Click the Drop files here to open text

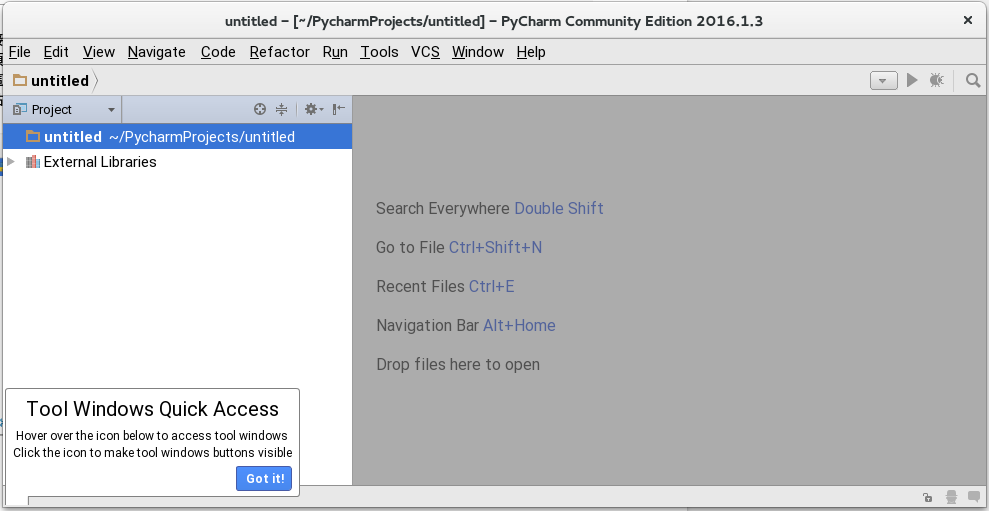pyautogui.click(x=458, y=365)
